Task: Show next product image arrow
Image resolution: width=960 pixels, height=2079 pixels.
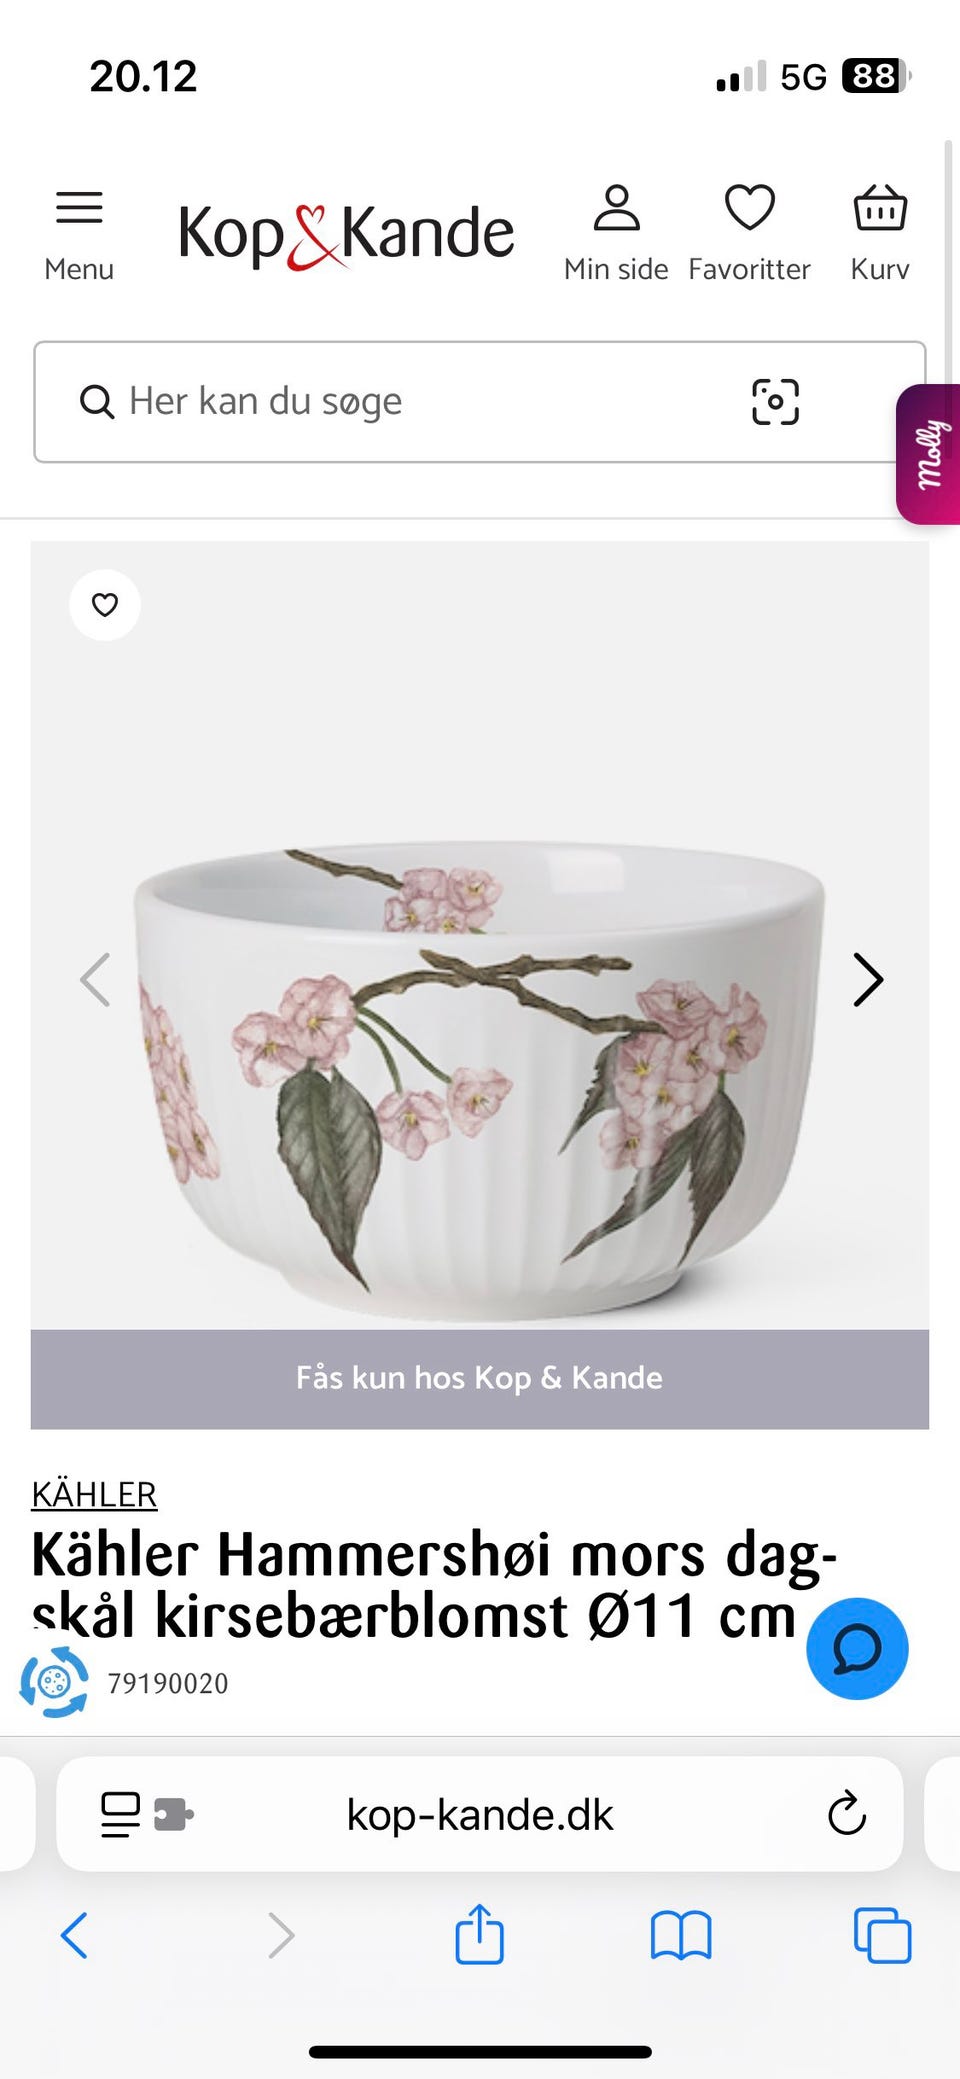Action: coord(868,979)
